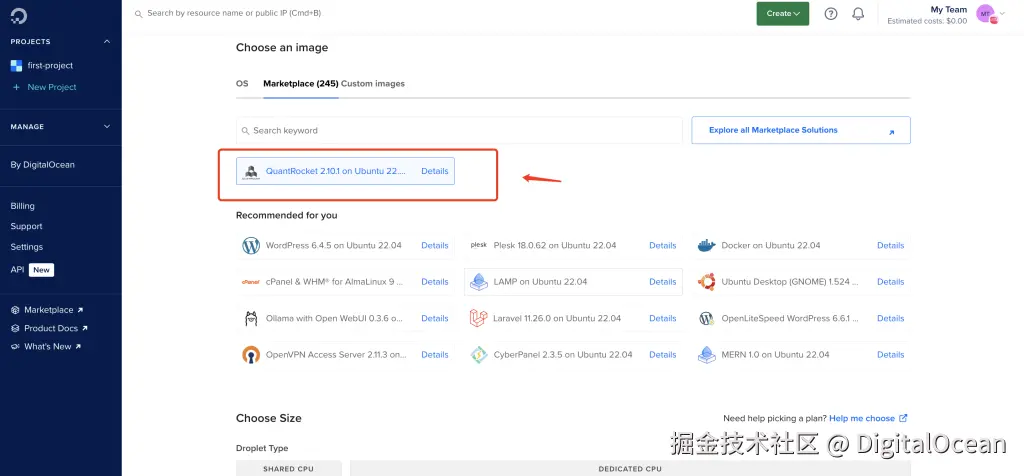The image size is (1024, 476).
Task: Click the OpenLiteSpeed WordPress icon
Action: [x=707, y=319]
